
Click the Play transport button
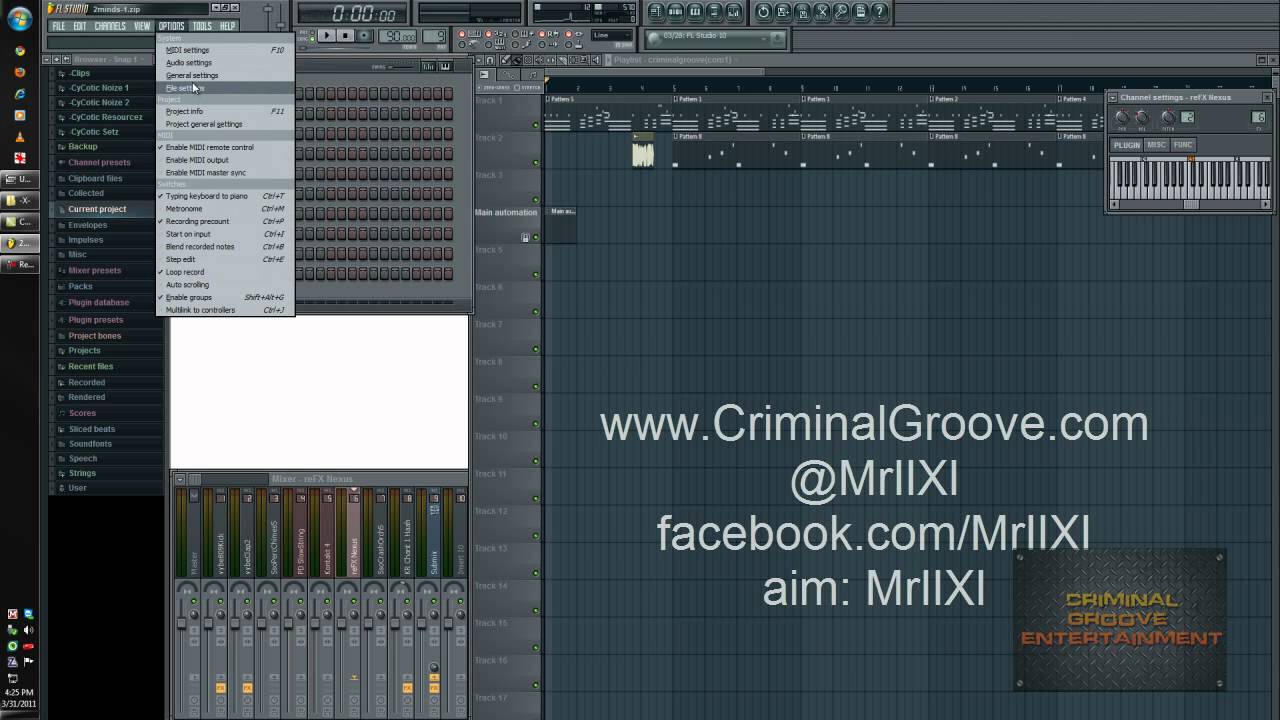[326, 35]
